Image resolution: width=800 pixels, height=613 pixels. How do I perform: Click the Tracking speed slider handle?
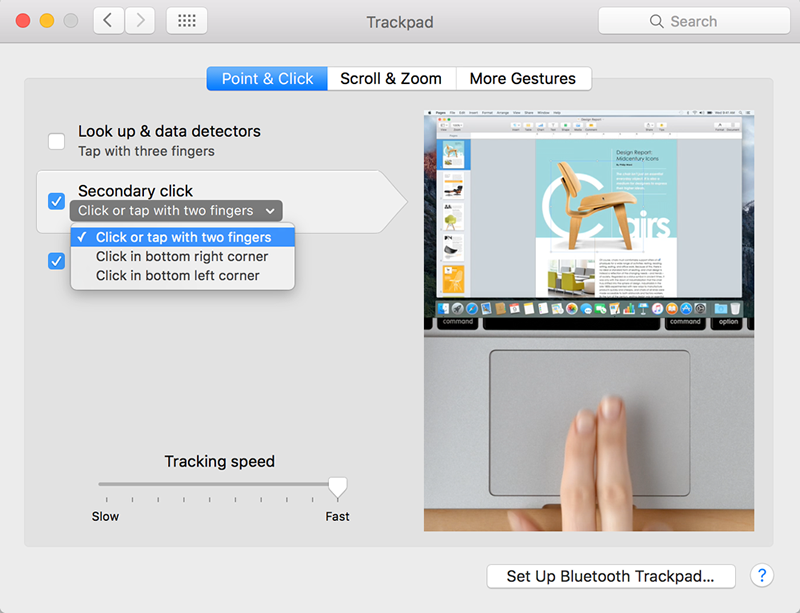pyautogui.click(x=338, y=487)
